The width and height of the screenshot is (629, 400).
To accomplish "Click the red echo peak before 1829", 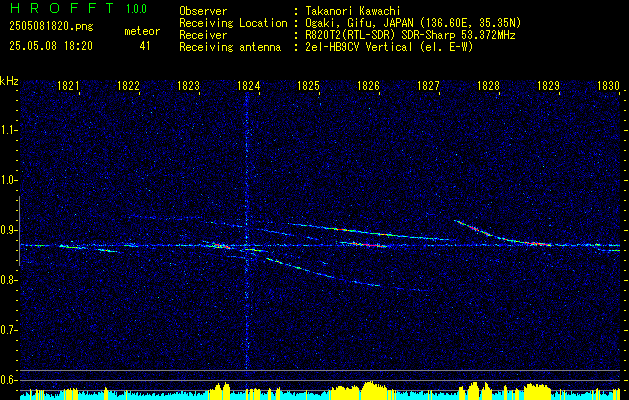I will click(538, 244).
